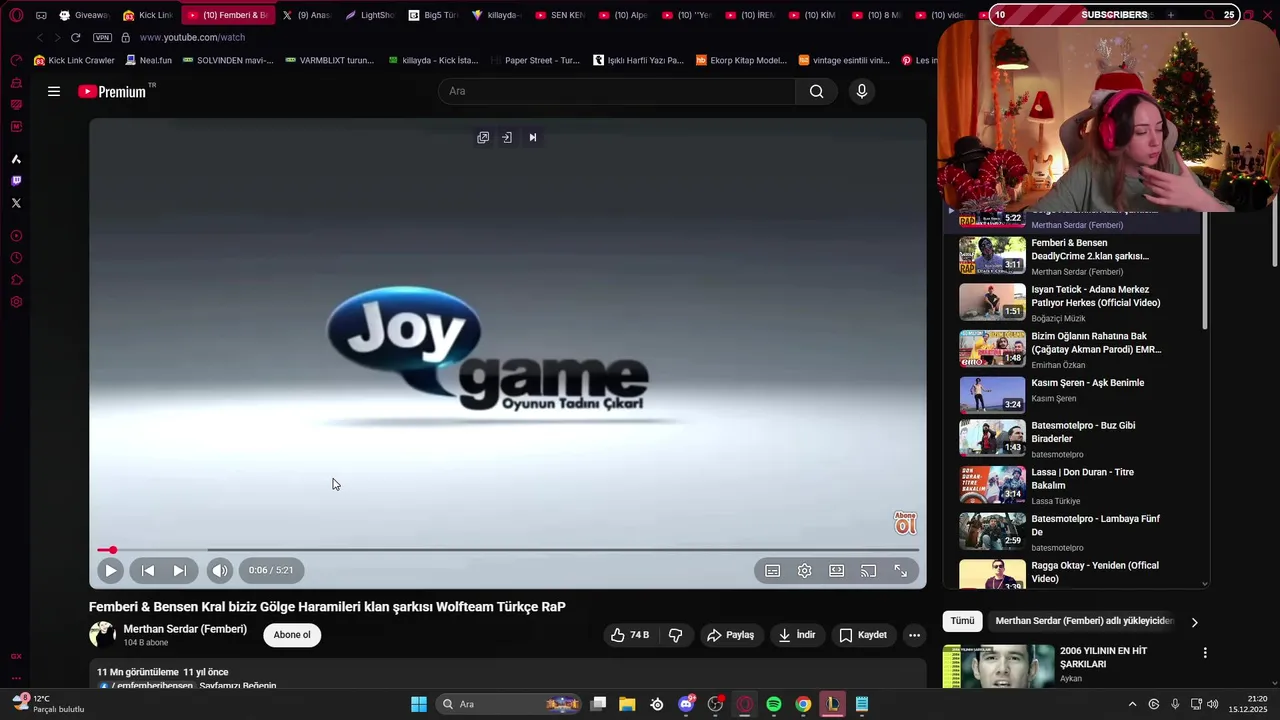Submit search with the magnifier button
The height and width of the screenshot is (720, 1280).
coord(817,91)
